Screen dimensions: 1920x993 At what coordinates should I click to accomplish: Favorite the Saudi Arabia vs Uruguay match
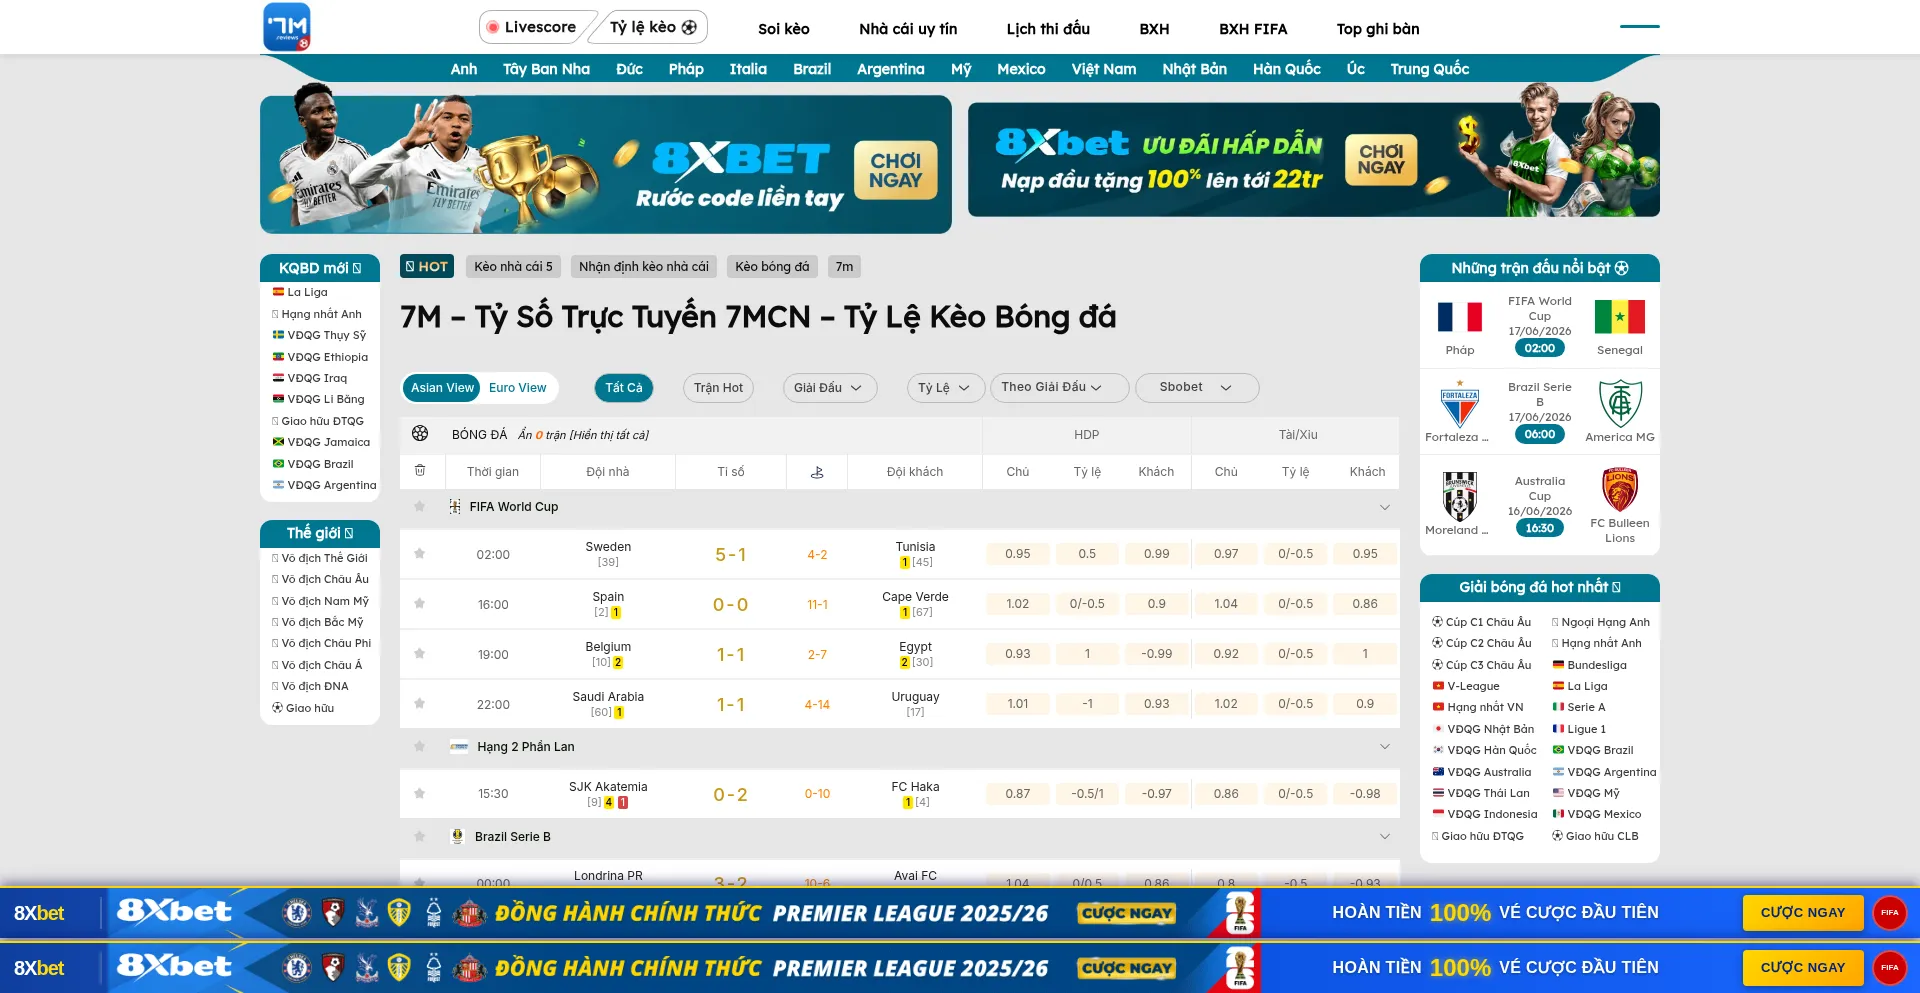420,704
